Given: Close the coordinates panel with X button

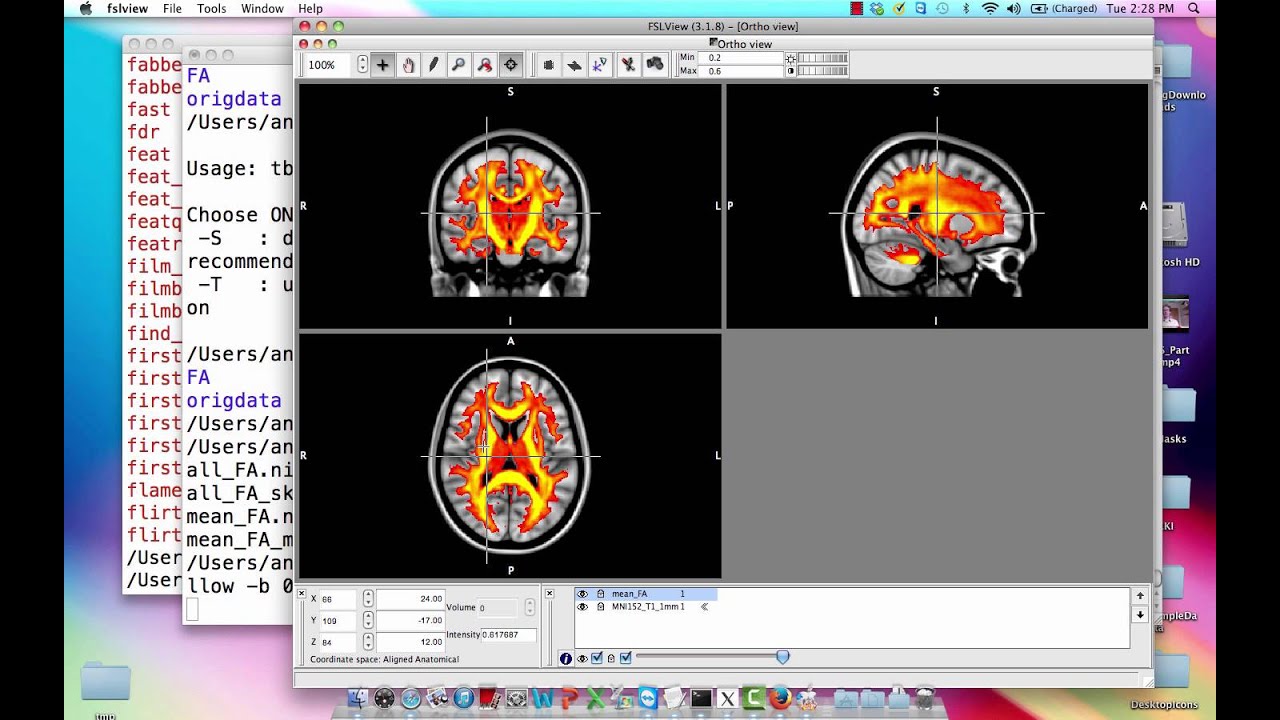Looking at the screenshot, I should tap(302, 594).
